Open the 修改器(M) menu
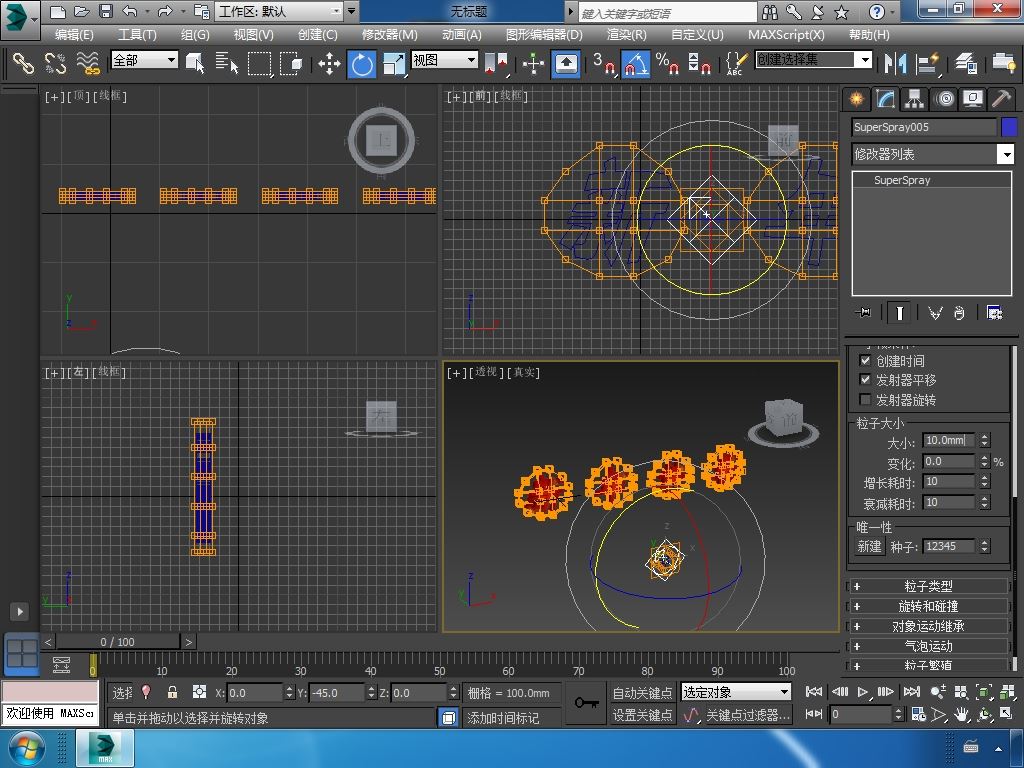 pyautogui.click(x=389, y=34)
